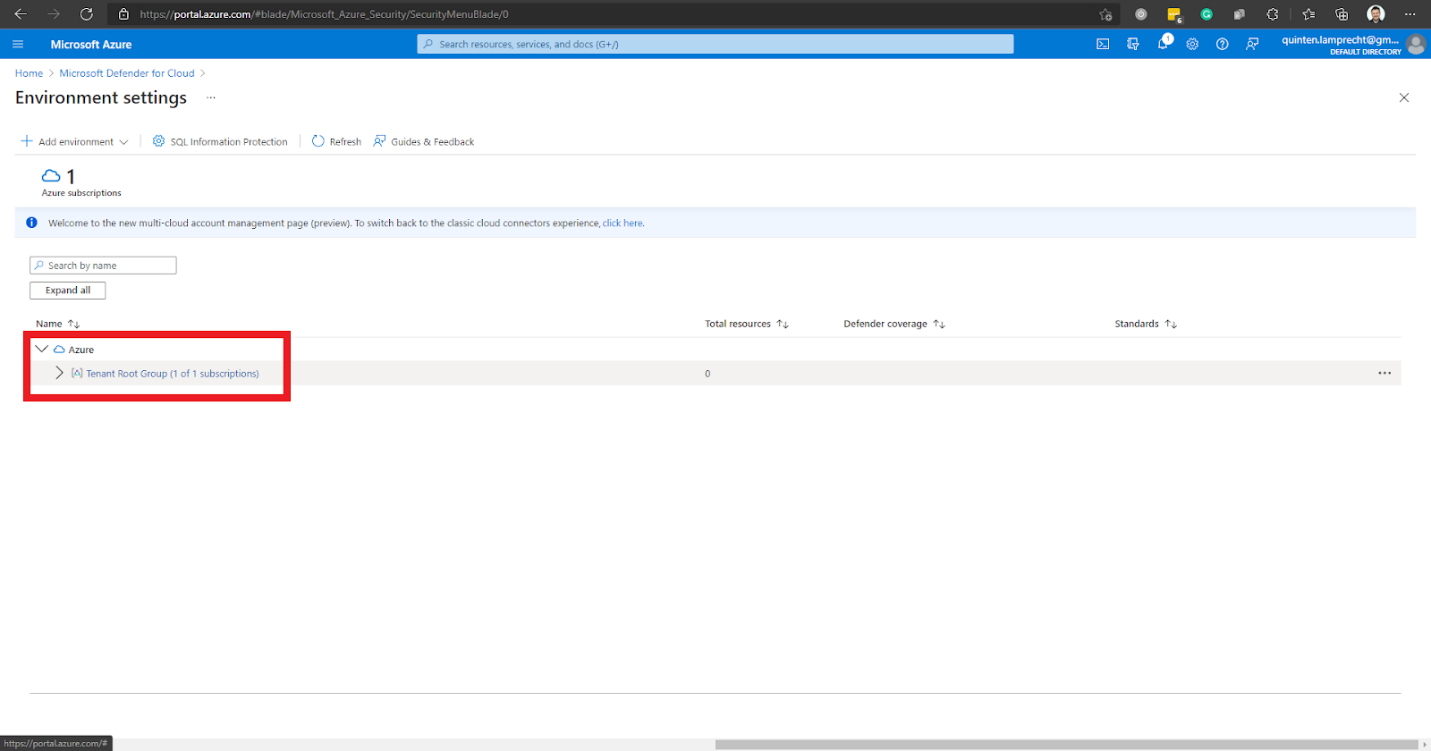The width and height of the screenshot is (1431, 751).
Task: Open the Directories and subscriptions filter icon
Action: pos(1133,44)
